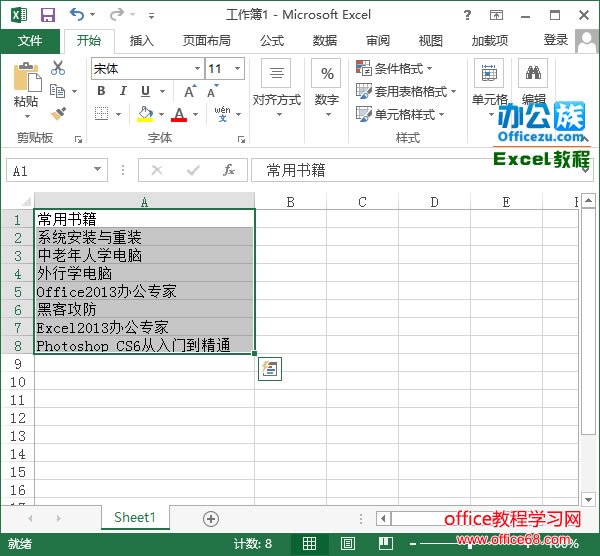Click the Increase Font Size icon
This screenshot has height=556, width=600.
tap(190, 91)
